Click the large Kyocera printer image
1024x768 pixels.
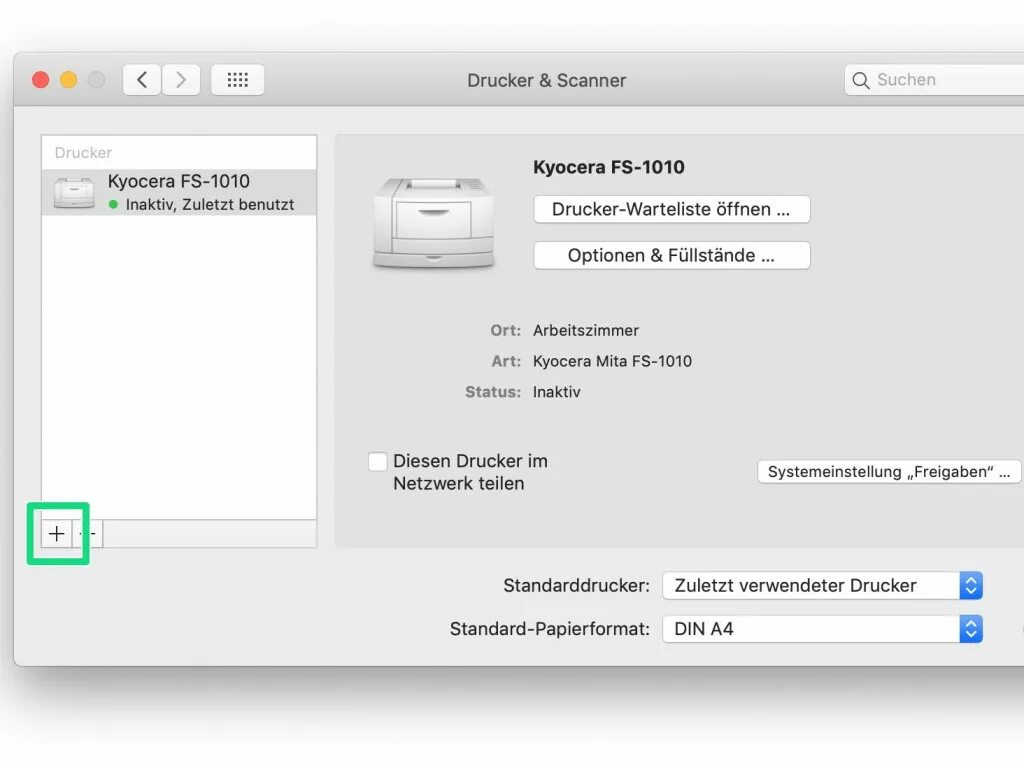pos(434,222)
